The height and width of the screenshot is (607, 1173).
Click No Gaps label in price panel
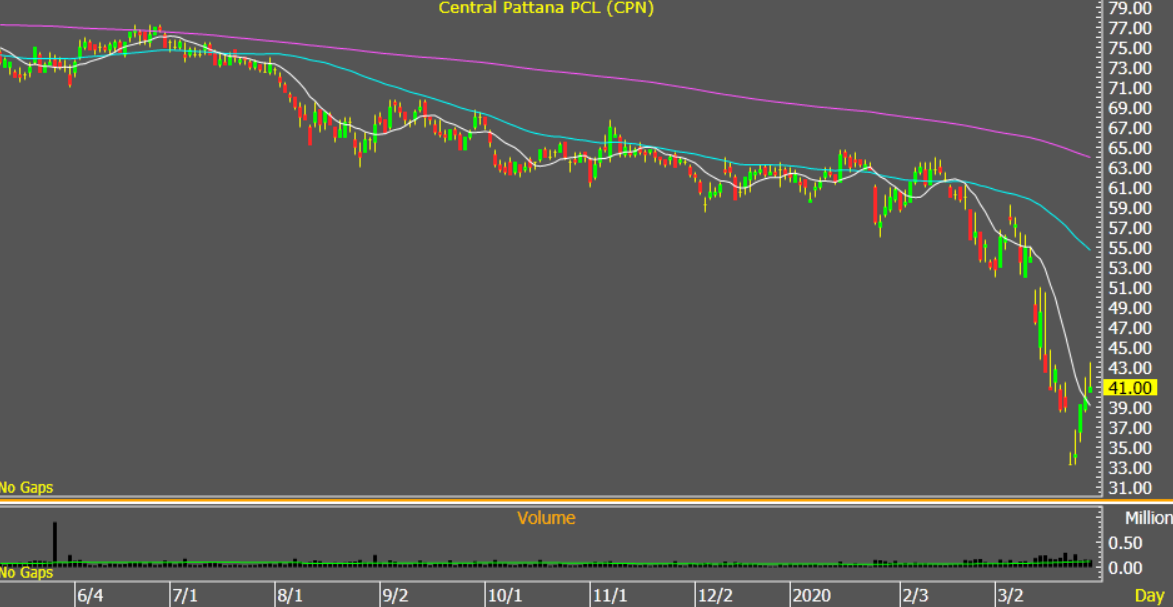coord(27,487)
